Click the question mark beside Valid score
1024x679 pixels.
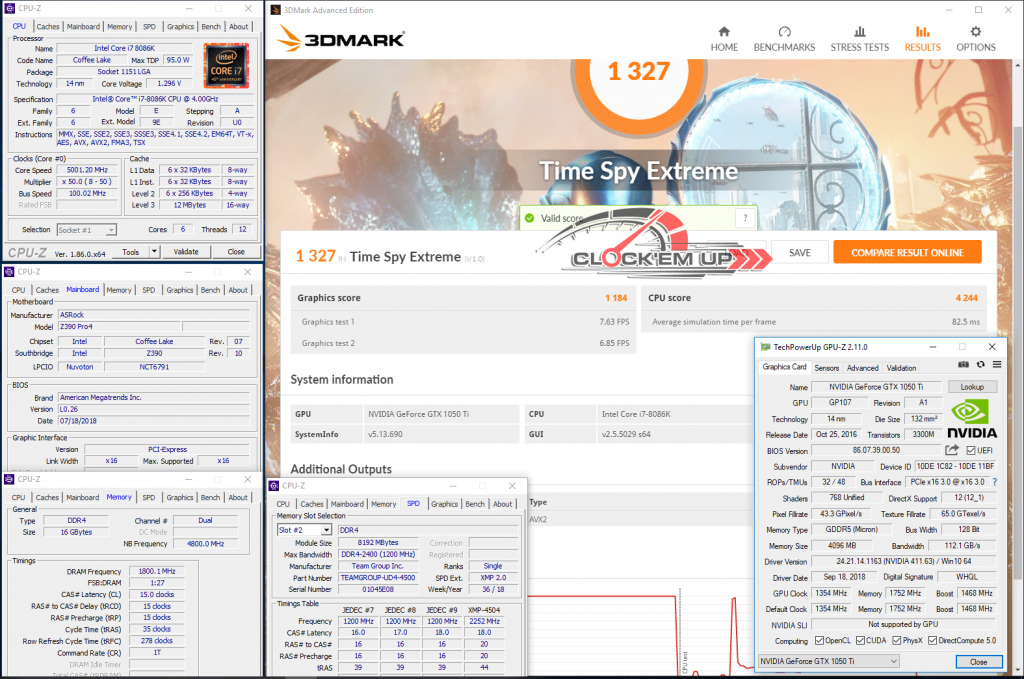[745, 219]
